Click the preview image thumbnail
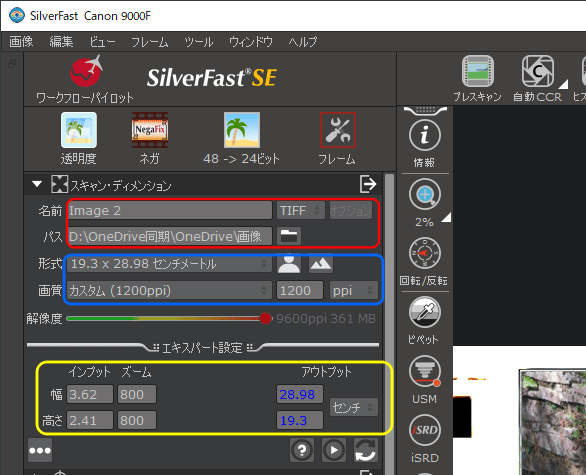The height and width of the screenshot is (475, 586). coord(552,422)
